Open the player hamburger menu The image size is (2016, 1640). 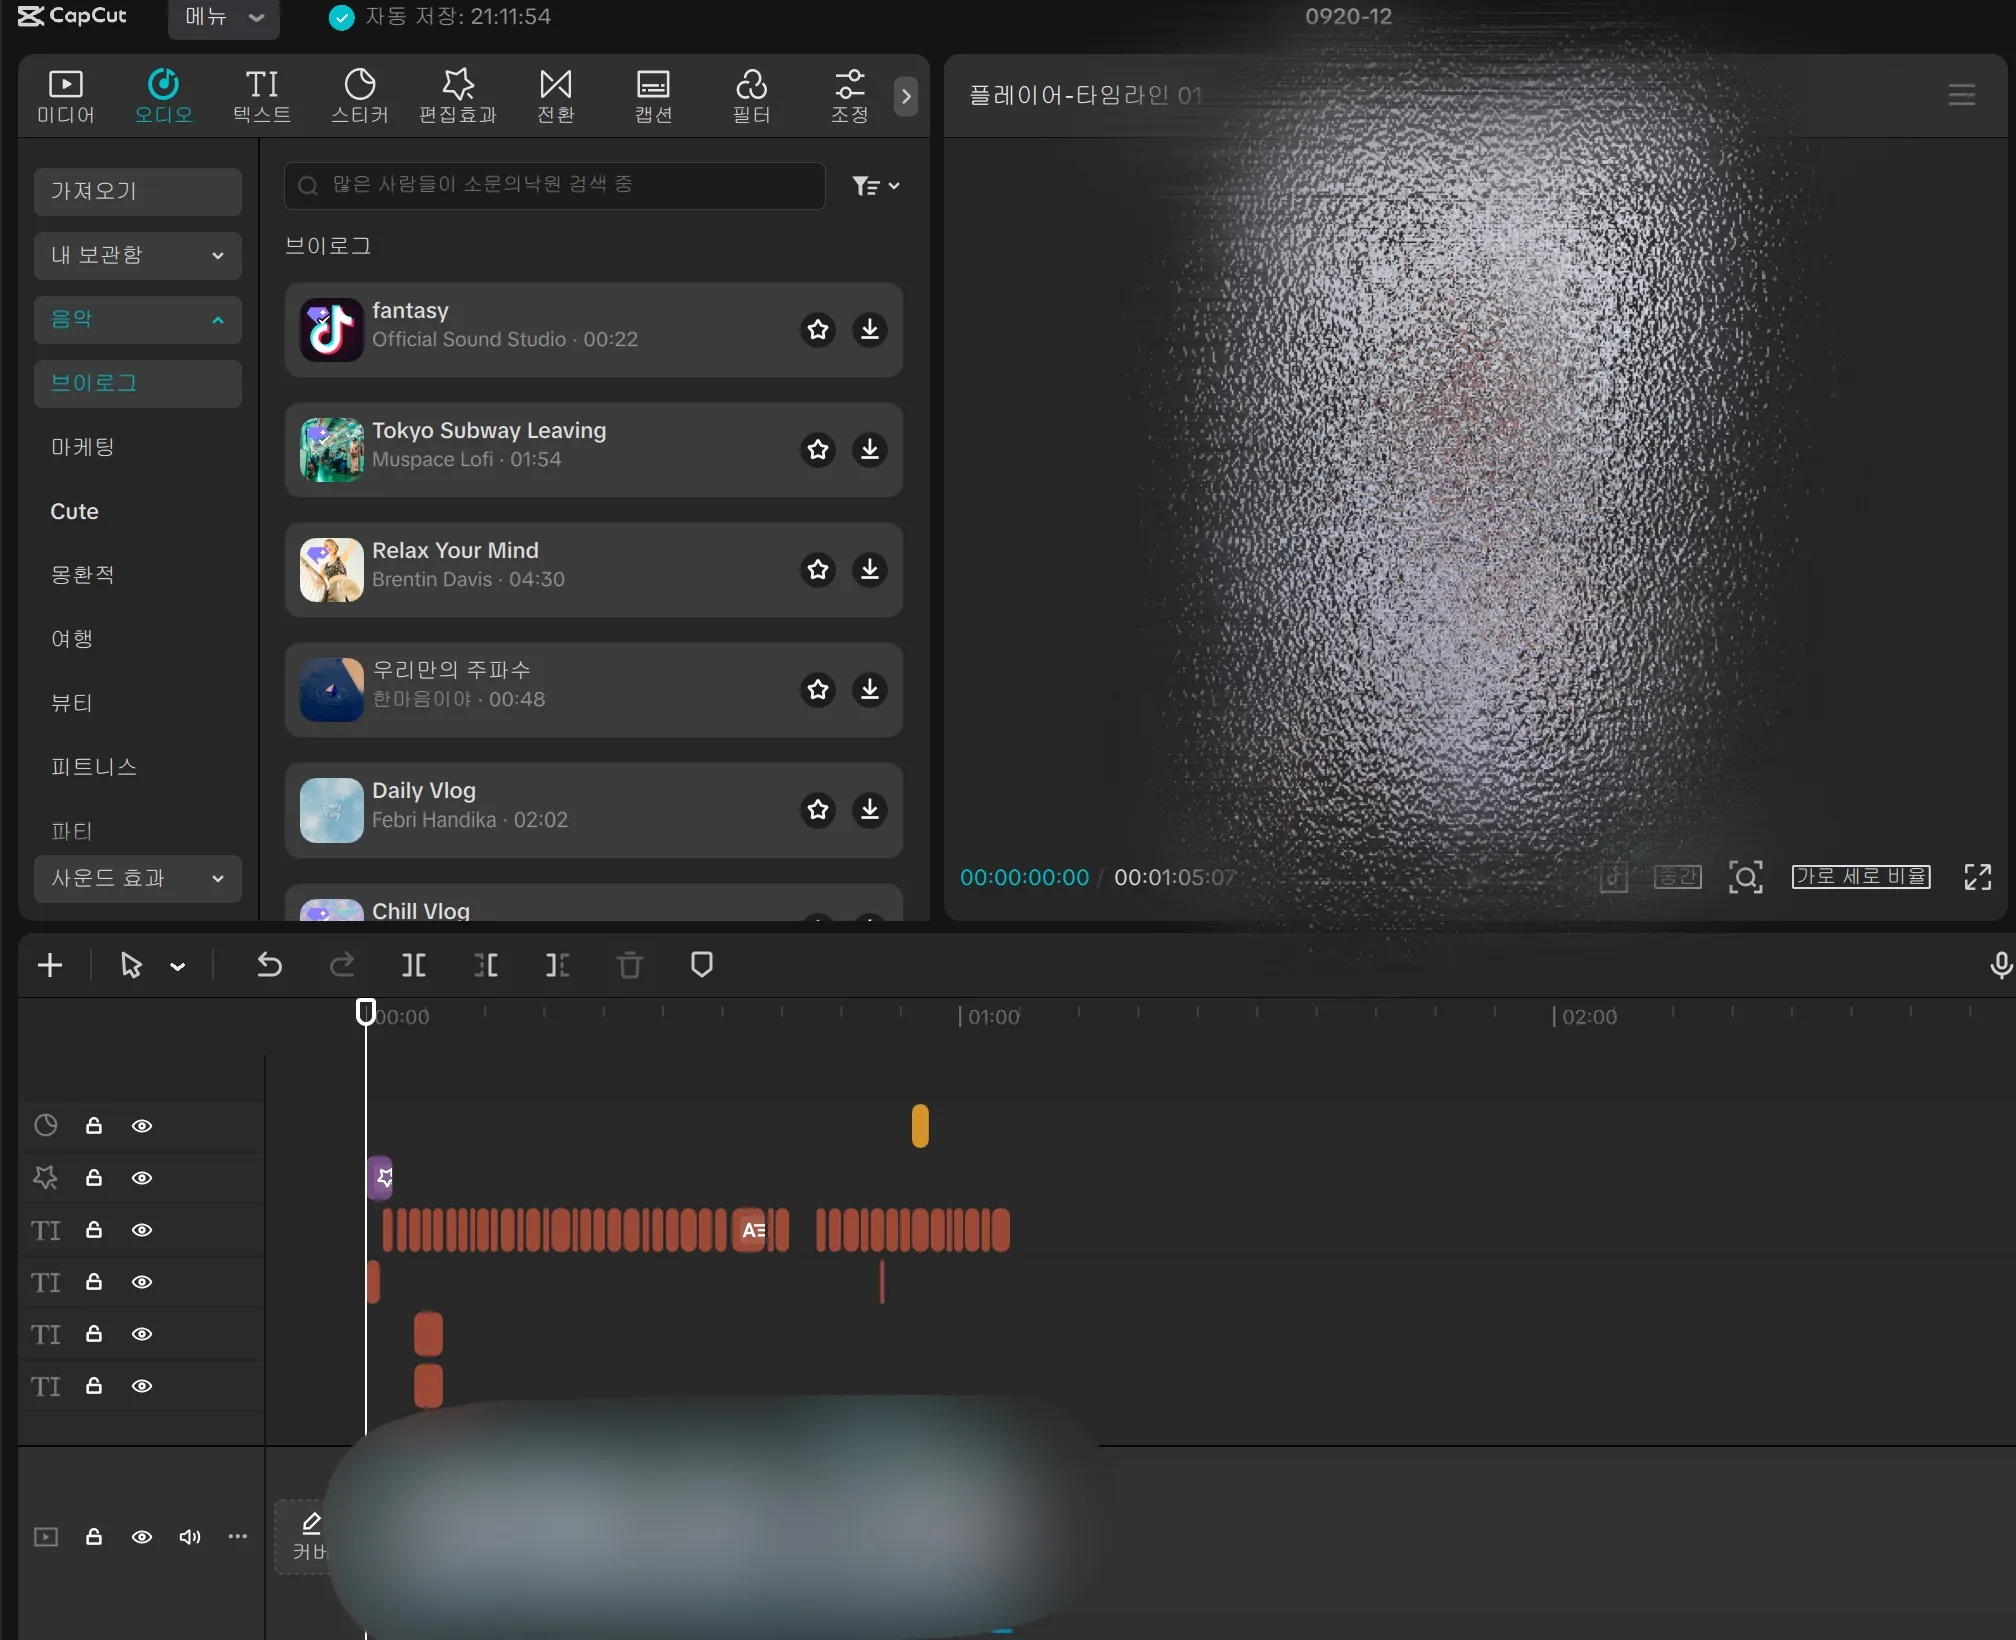tap(1961, 95)
